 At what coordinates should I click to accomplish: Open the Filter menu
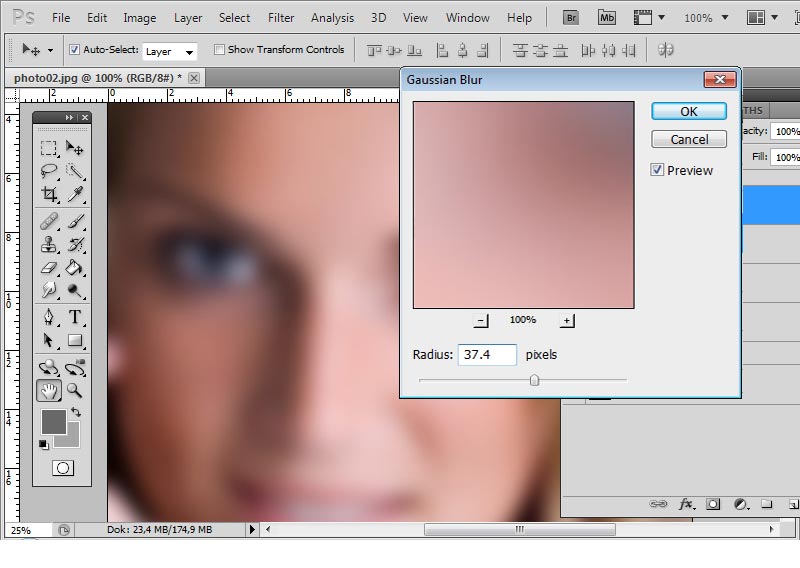click(x=281, y=18)
